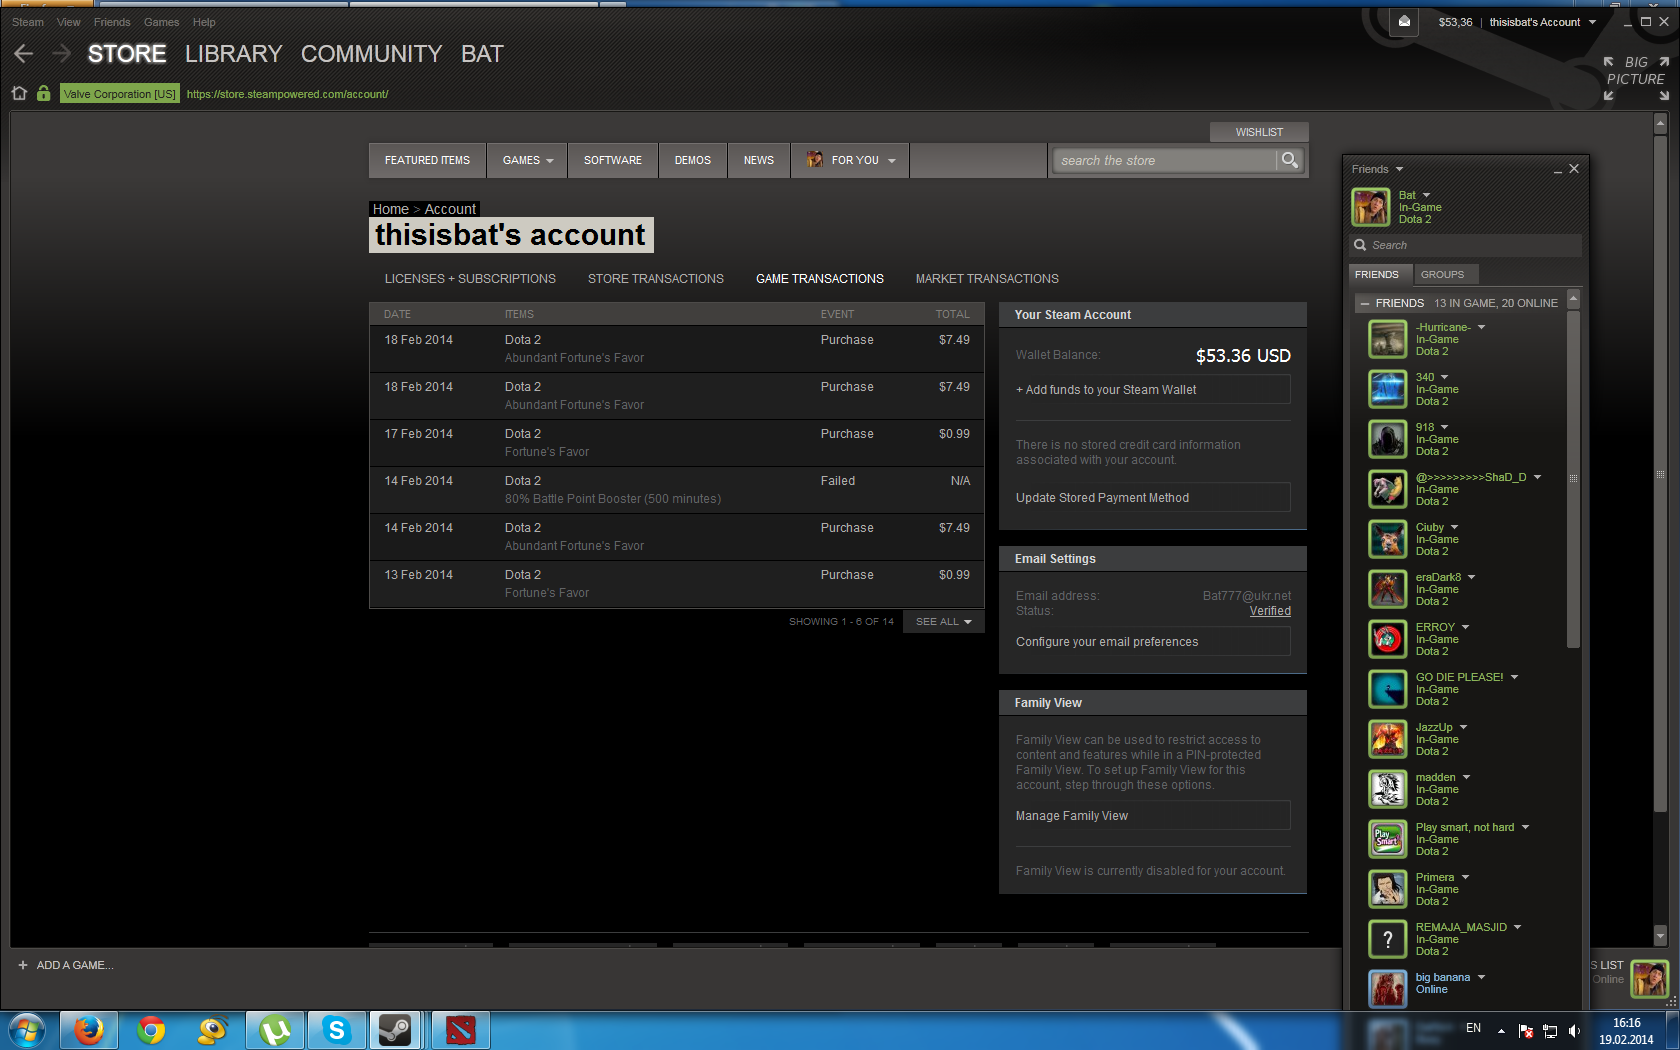Open big banana friend avatar

pos(1387,989)
